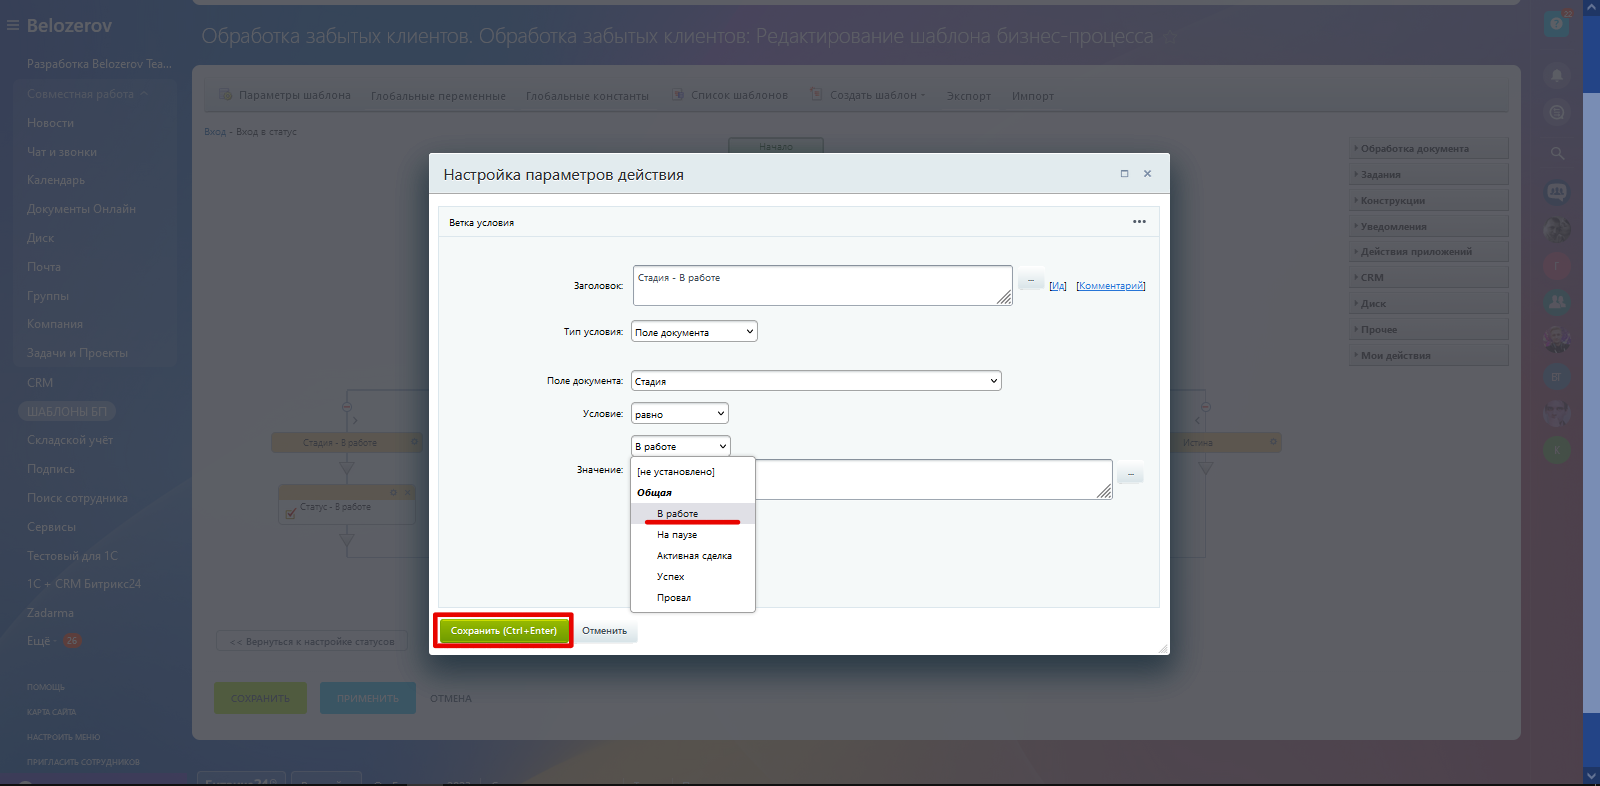The width and height of the screenshot is (1600, 786).
Task: Click the Создать шаблон toolbar icon
Action: (816, 95)
